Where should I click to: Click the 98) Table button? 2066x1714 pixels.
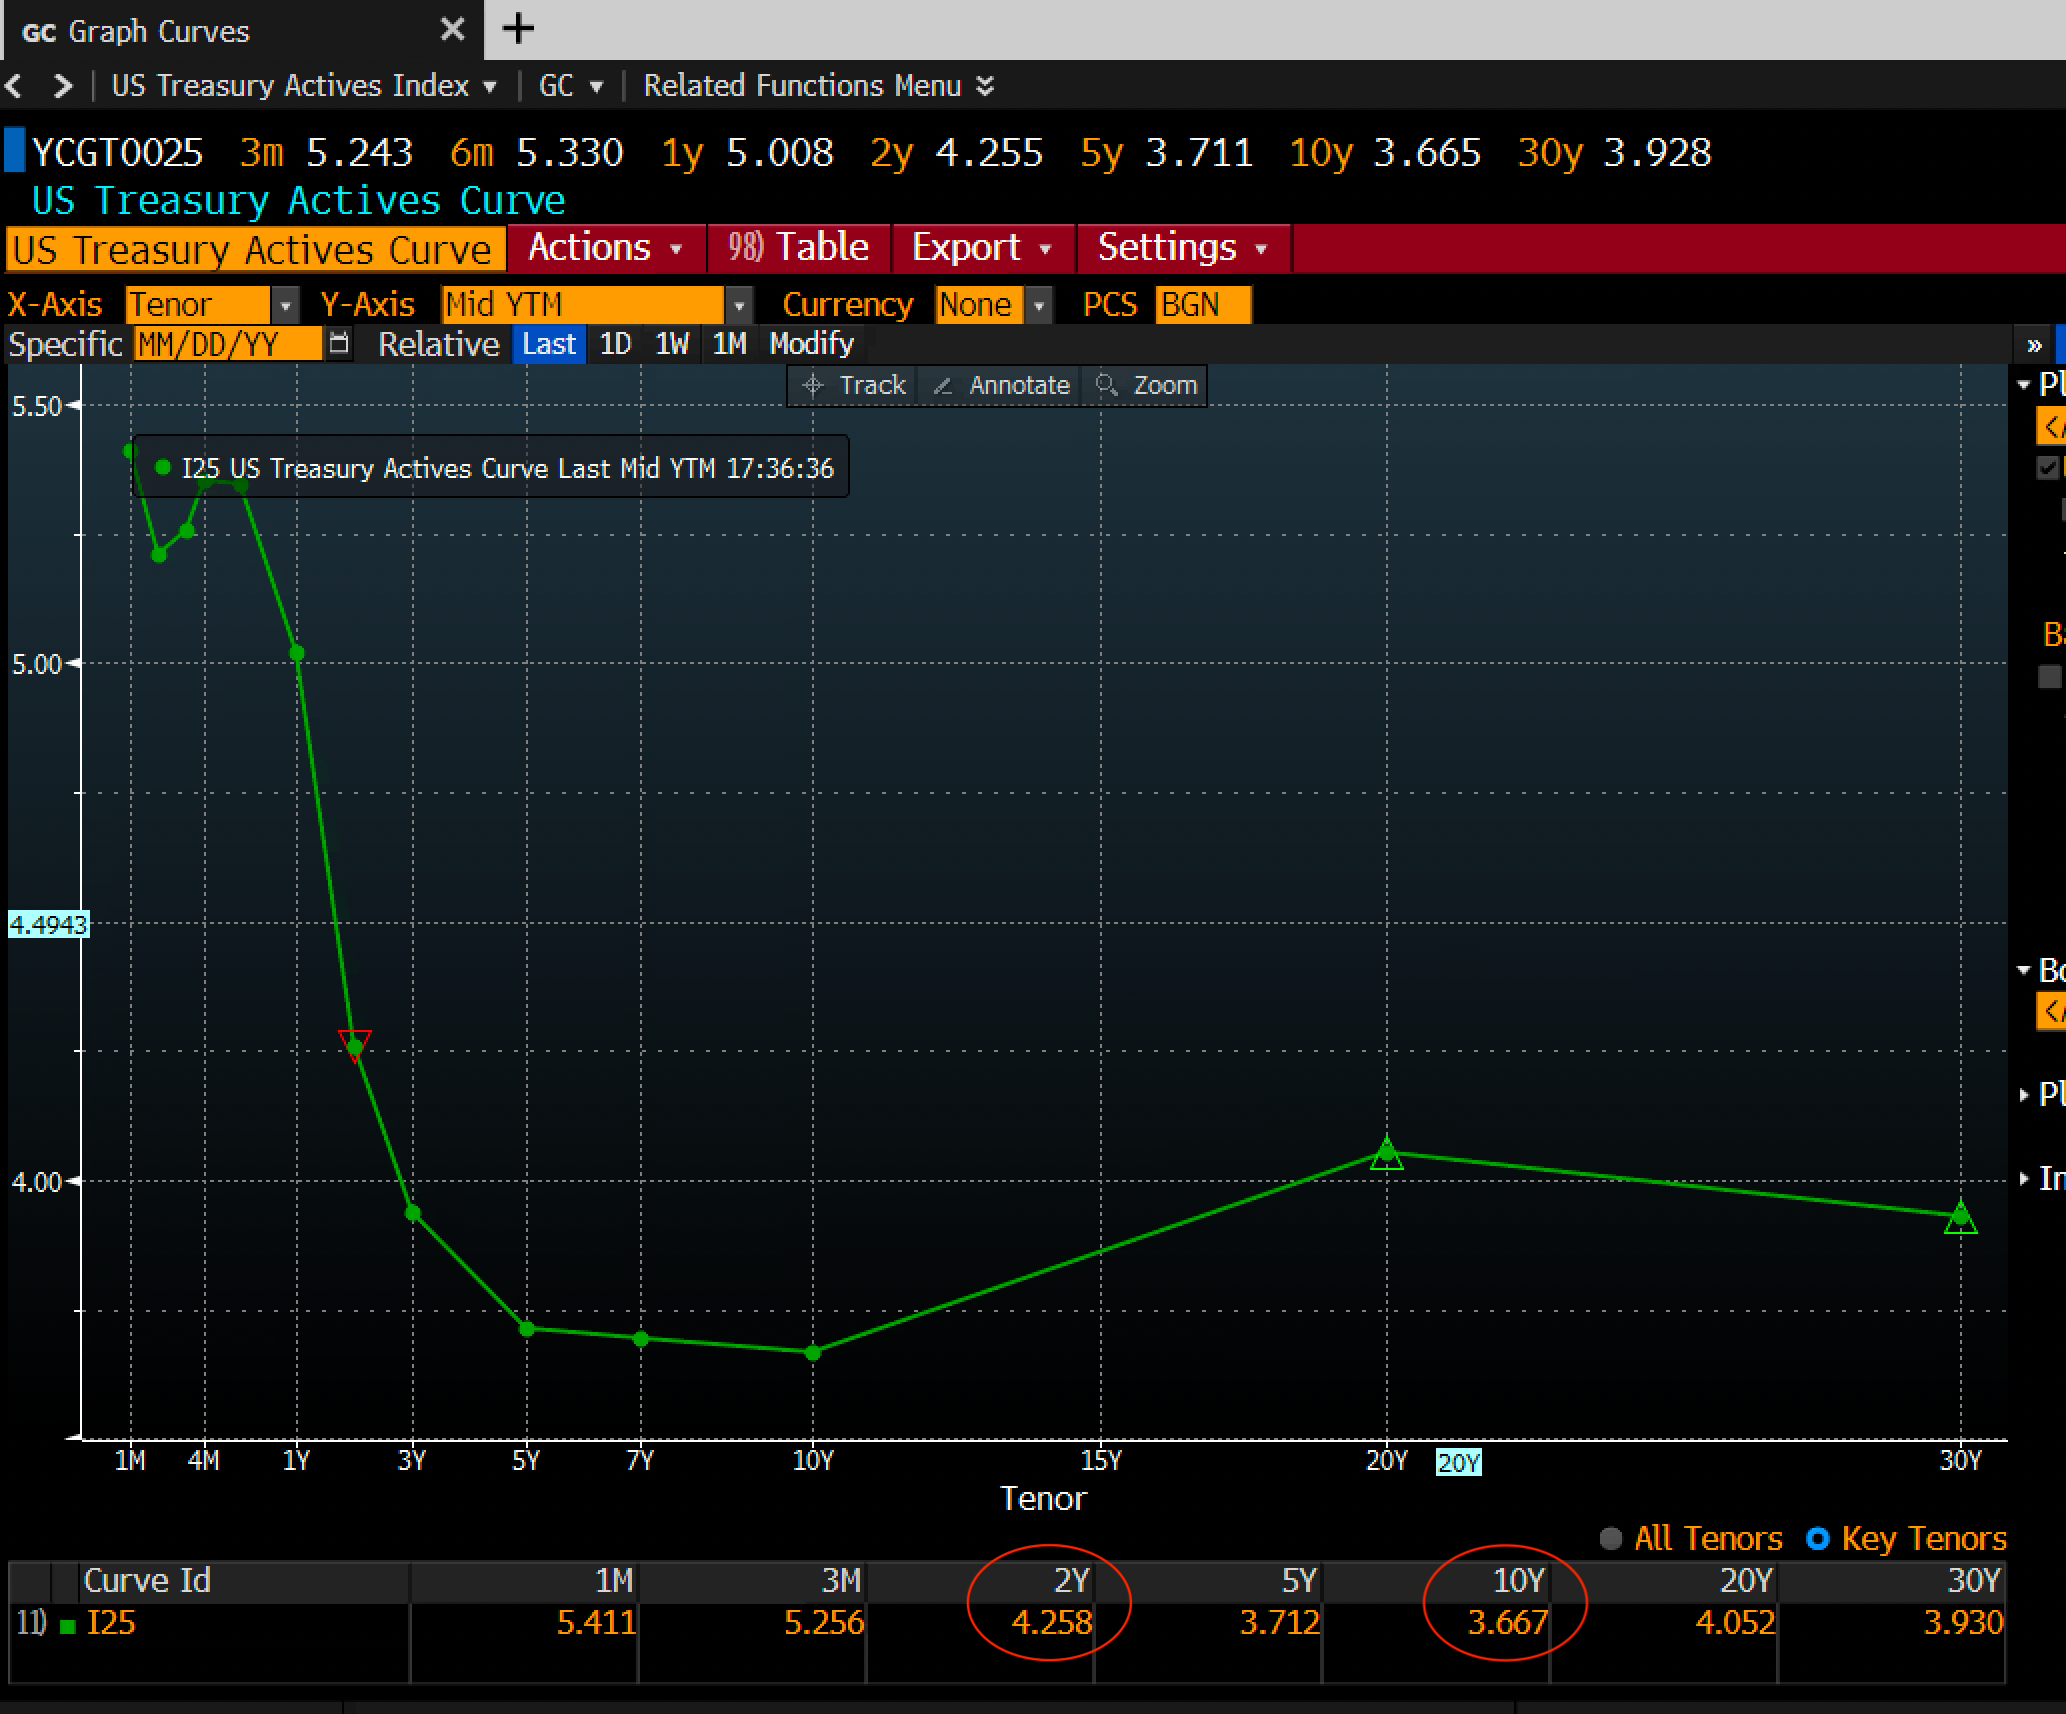(799, 247)
